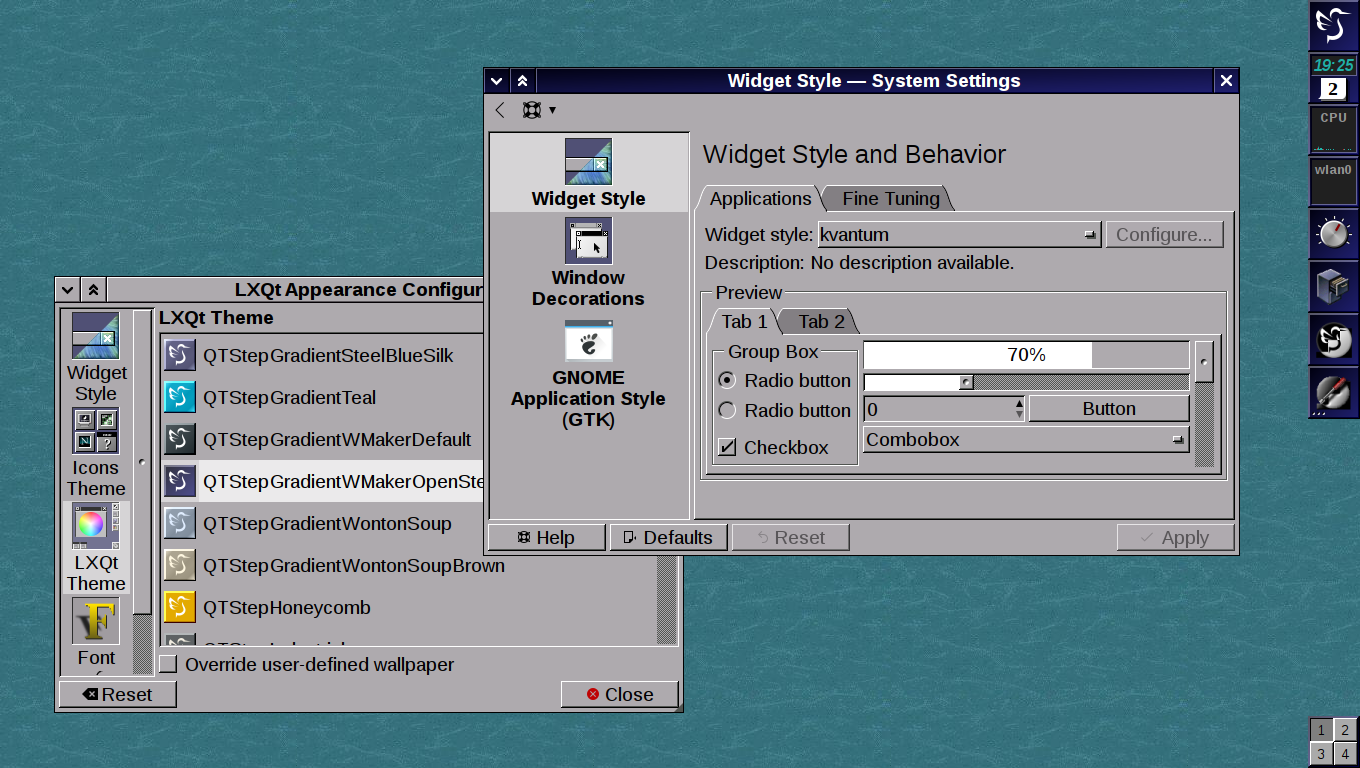Open the Widget style kvantum dropdown

pyautogui.click(x=959, y=235)
